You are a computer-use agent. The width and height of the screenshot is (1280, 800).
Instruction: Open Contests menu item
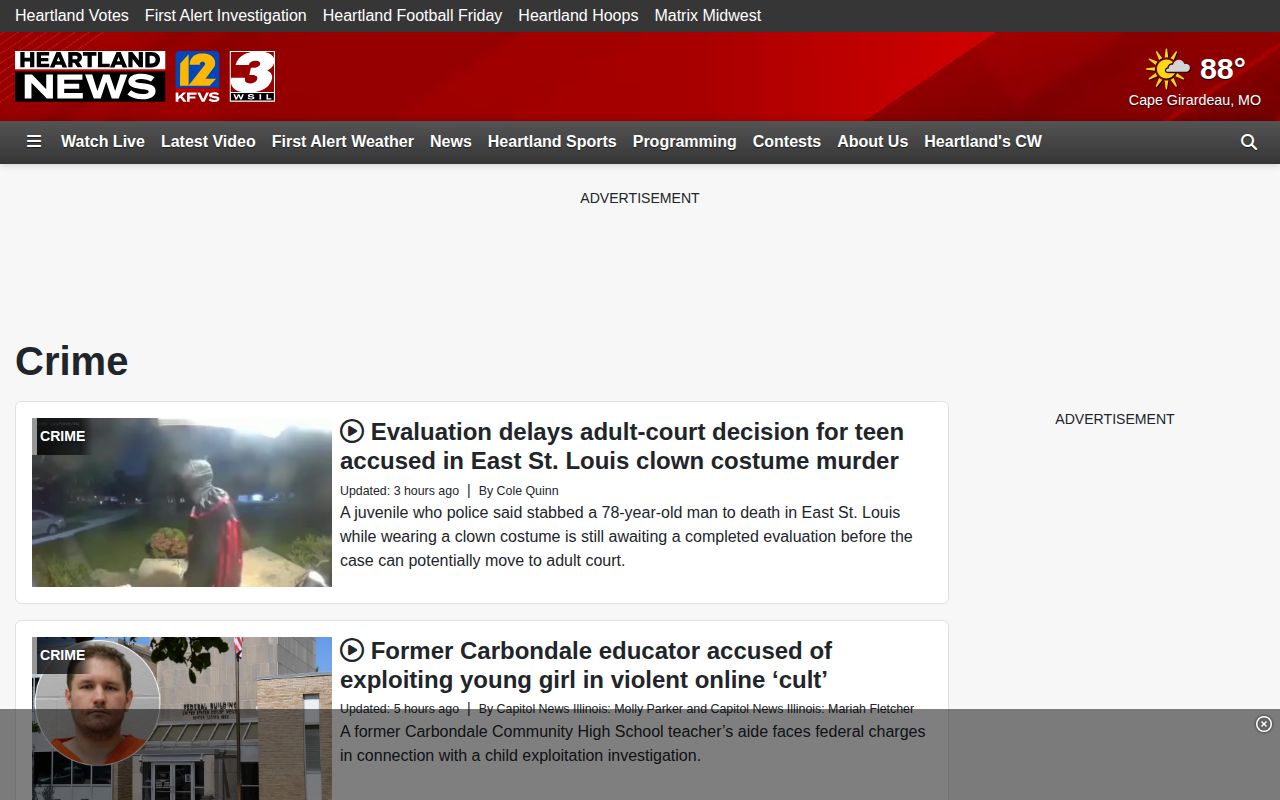coord(787,142)
